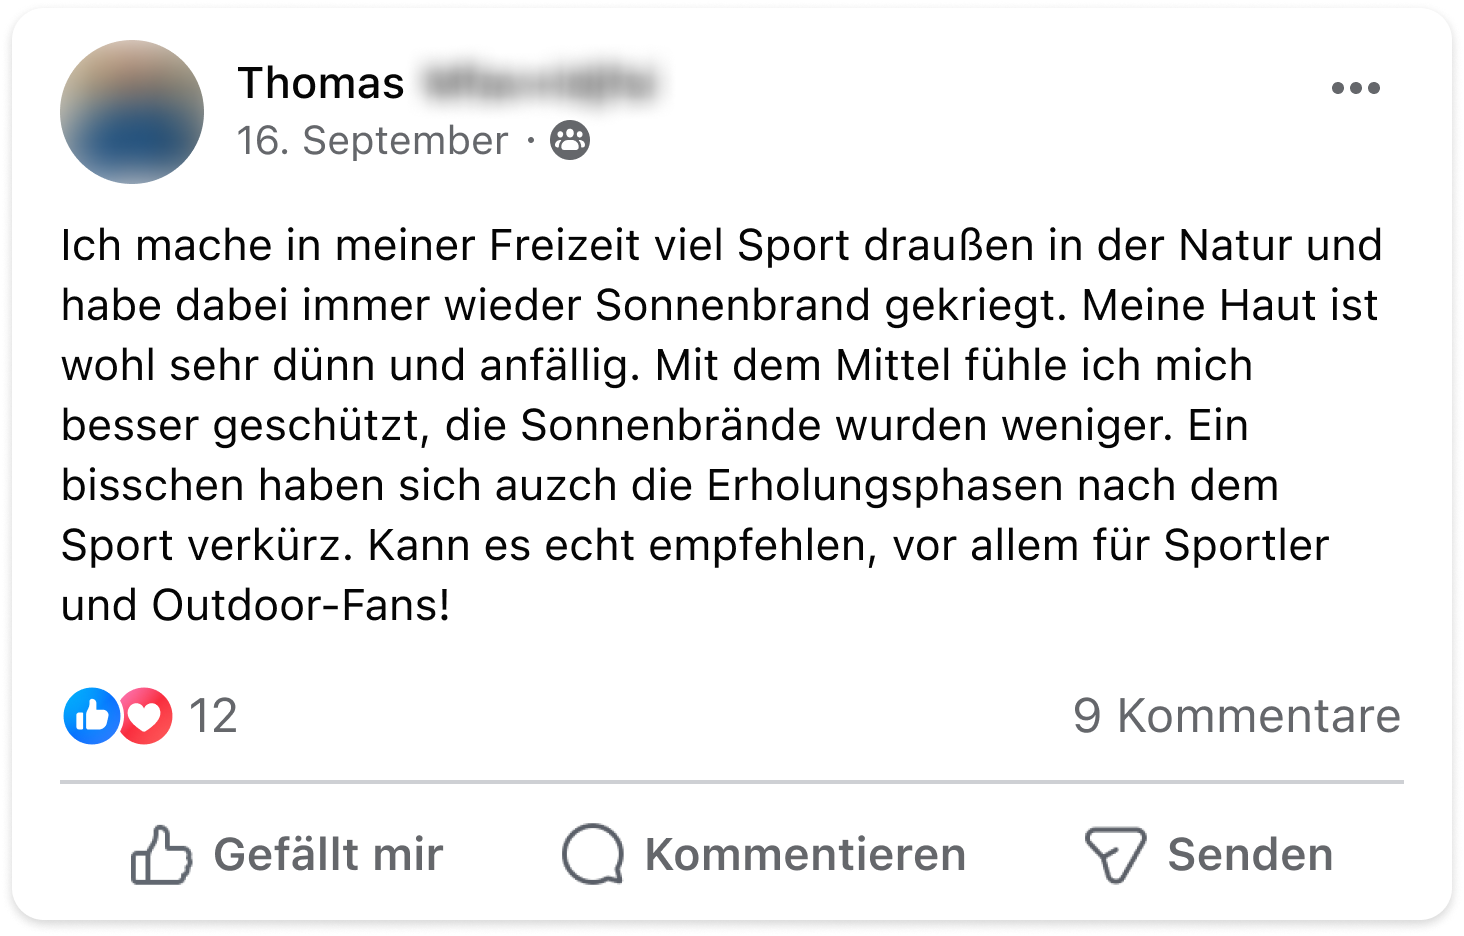Screen dimensions: 1464x936
Task: Click the blurred surname next to Thomas
Action: [538, 83]
